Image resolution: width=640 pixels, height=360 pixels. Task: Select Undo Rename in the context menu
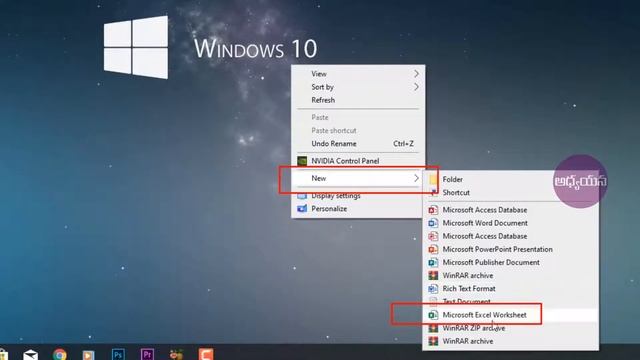point(358,144)
